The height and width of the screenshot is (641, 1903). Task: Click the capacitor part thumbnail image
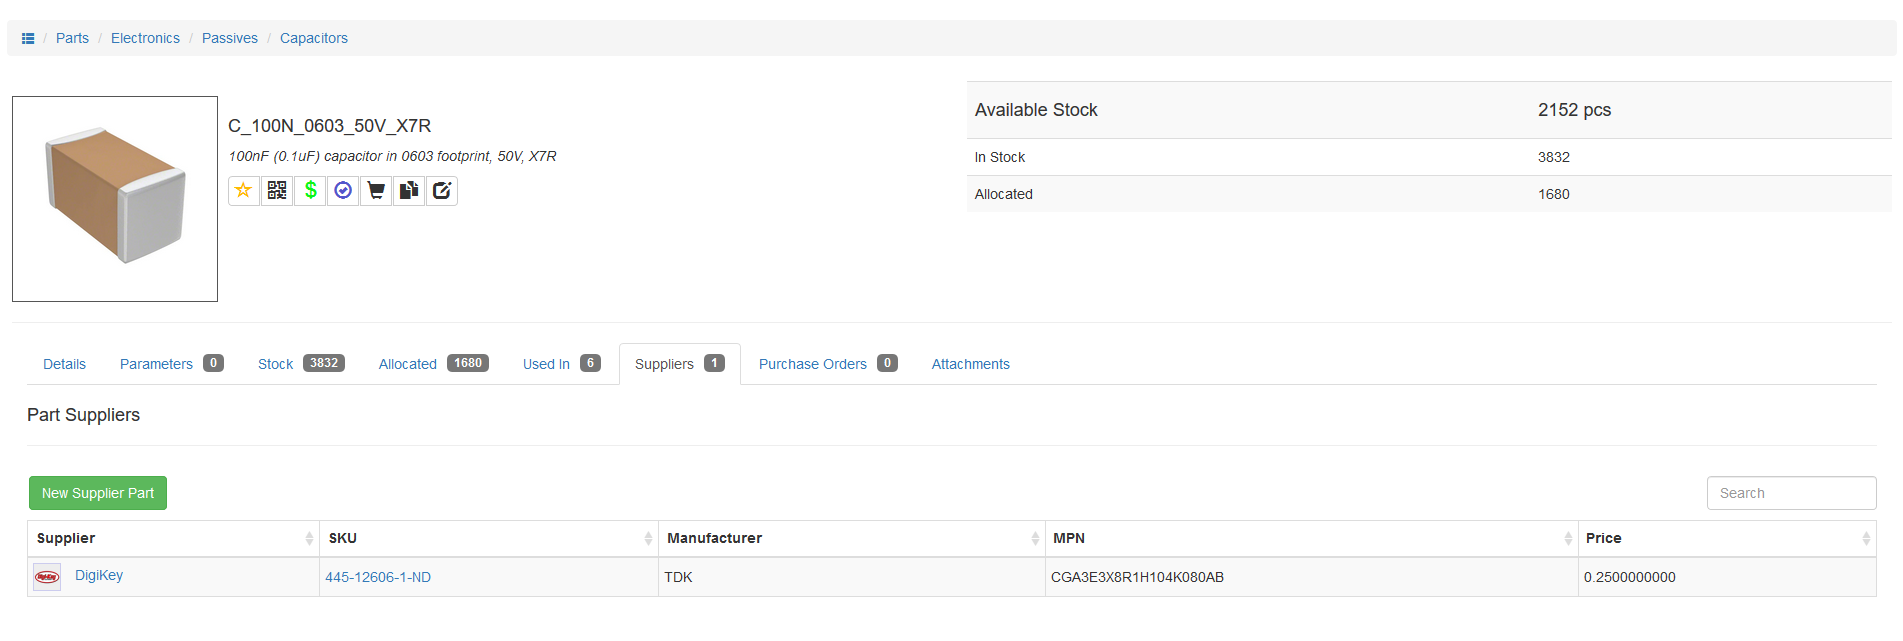click(x=115, y=199)
